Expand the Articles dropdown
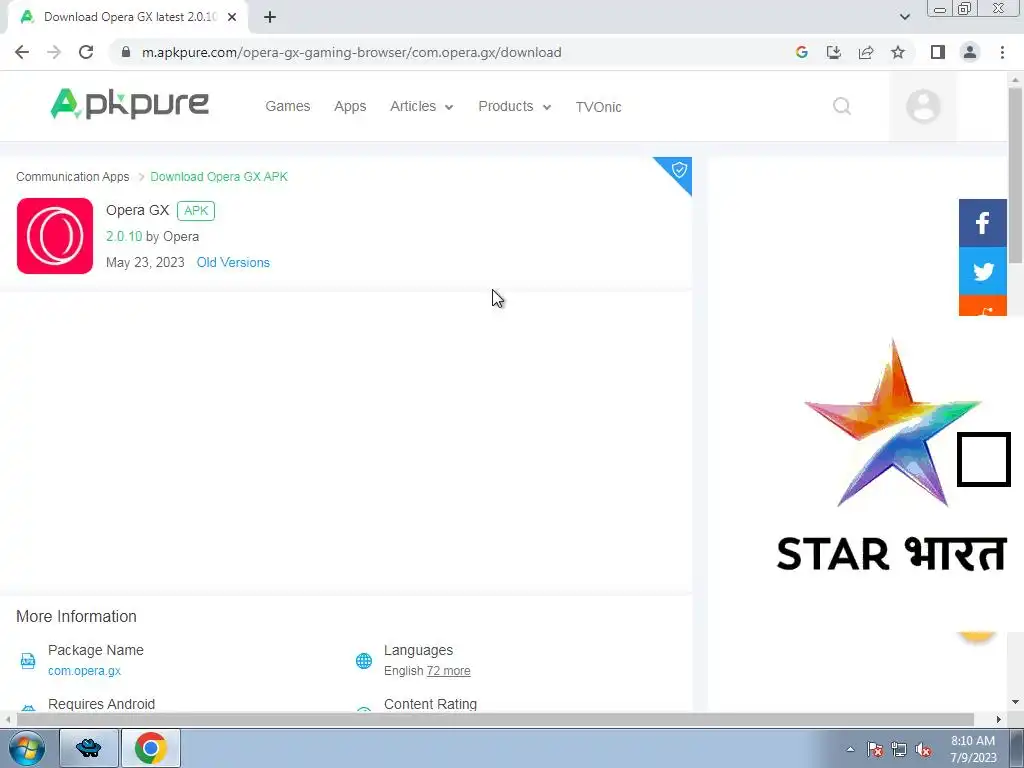Viewport: 1024px width, 768px height. tap(421, 106)
